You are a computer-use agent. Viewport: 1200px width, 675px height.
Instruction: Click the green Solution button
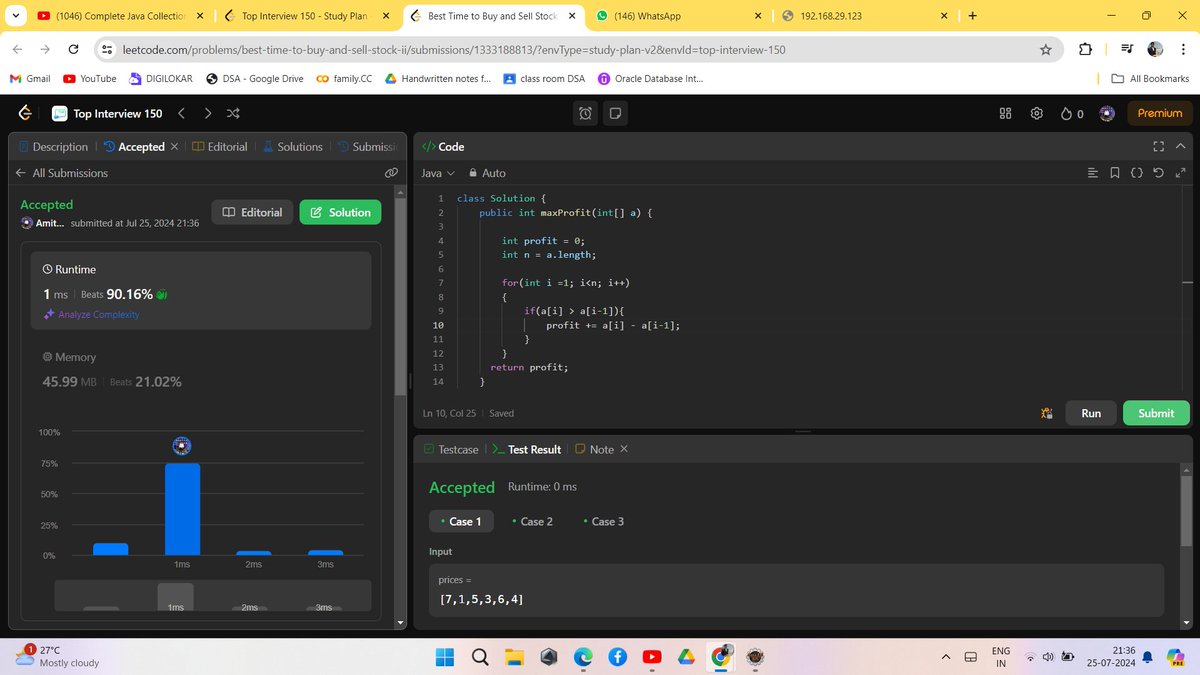[x=341, y=212]
